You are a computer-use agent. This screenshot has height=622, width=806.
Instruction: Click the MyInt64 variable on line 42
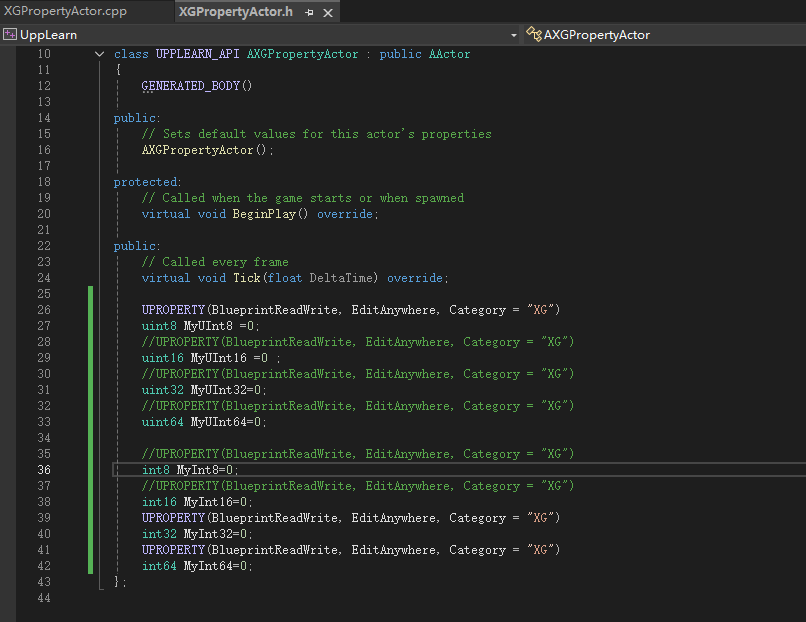pyautogui.click(x=207, y=566)
